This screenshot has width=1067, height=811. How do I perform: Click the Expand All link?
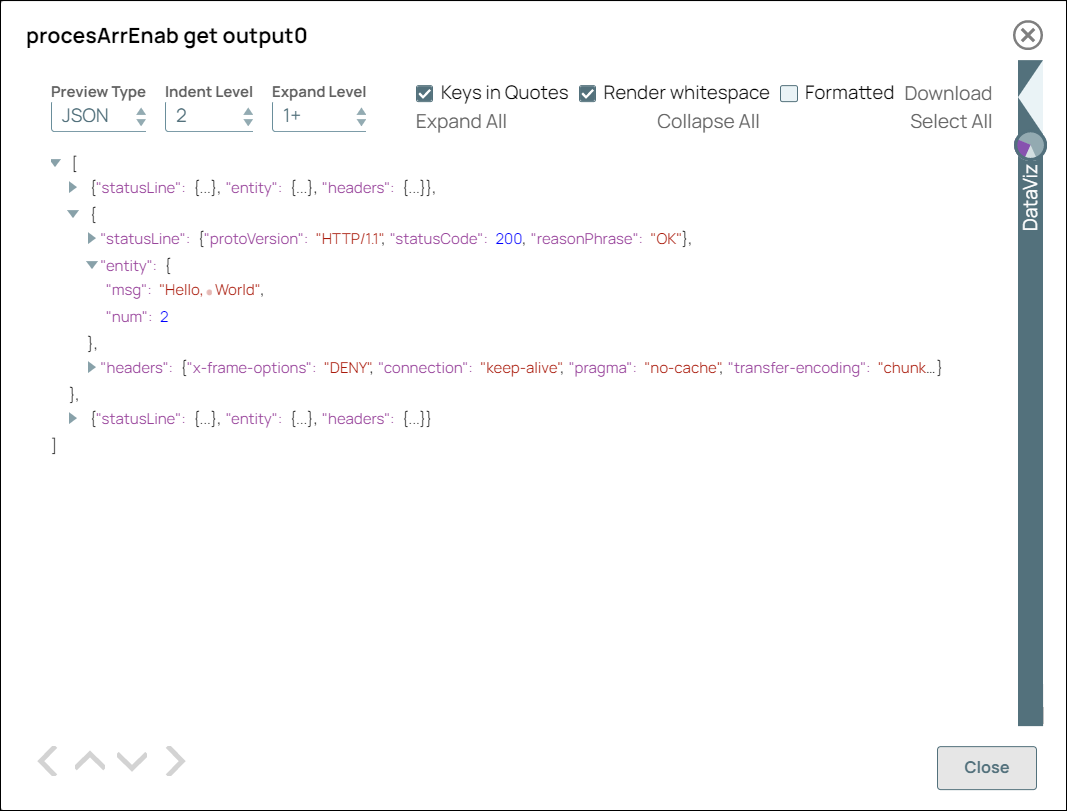(461, 121)
